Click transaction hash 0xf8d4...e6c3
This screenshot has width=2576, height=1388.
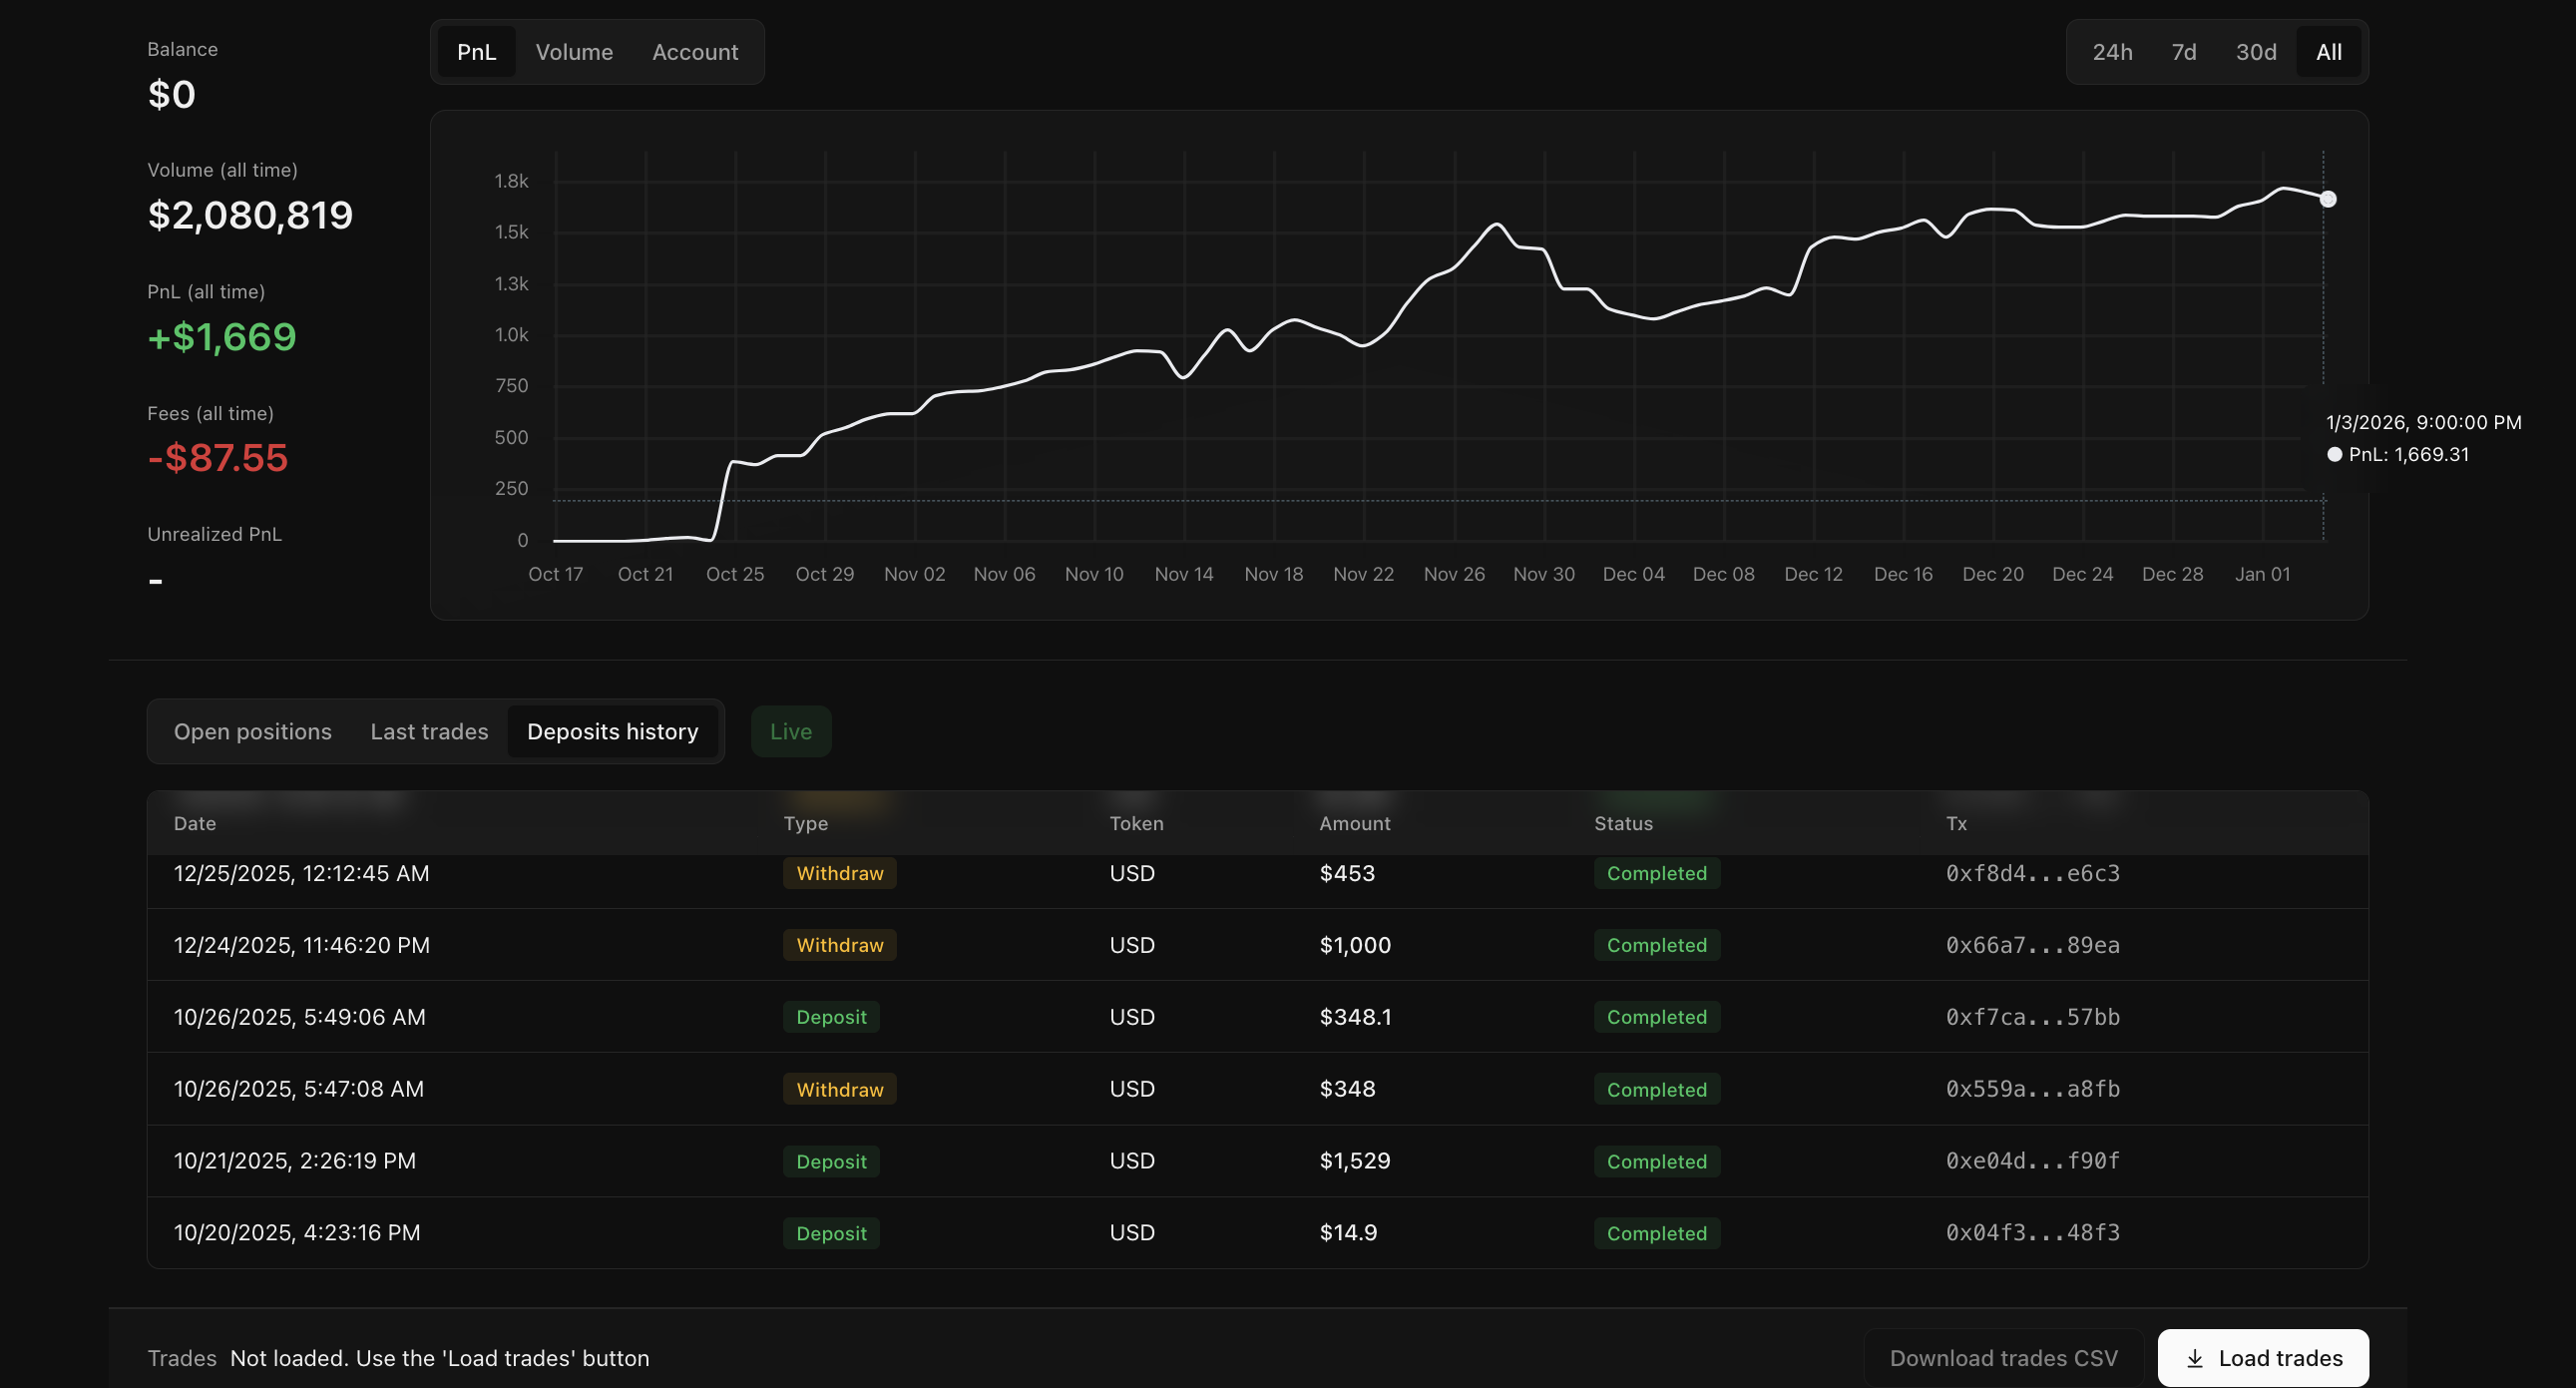coord(2033,873)
